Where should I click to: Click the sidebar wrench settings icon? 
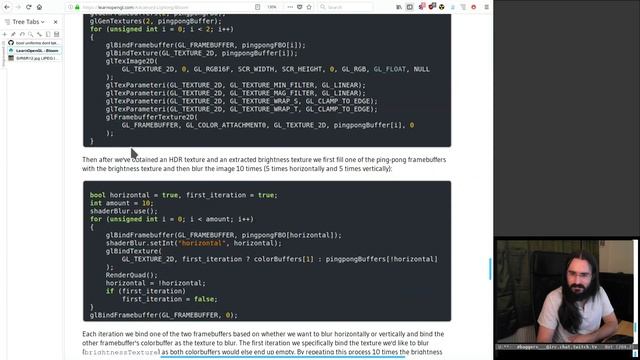coord(39,34)
